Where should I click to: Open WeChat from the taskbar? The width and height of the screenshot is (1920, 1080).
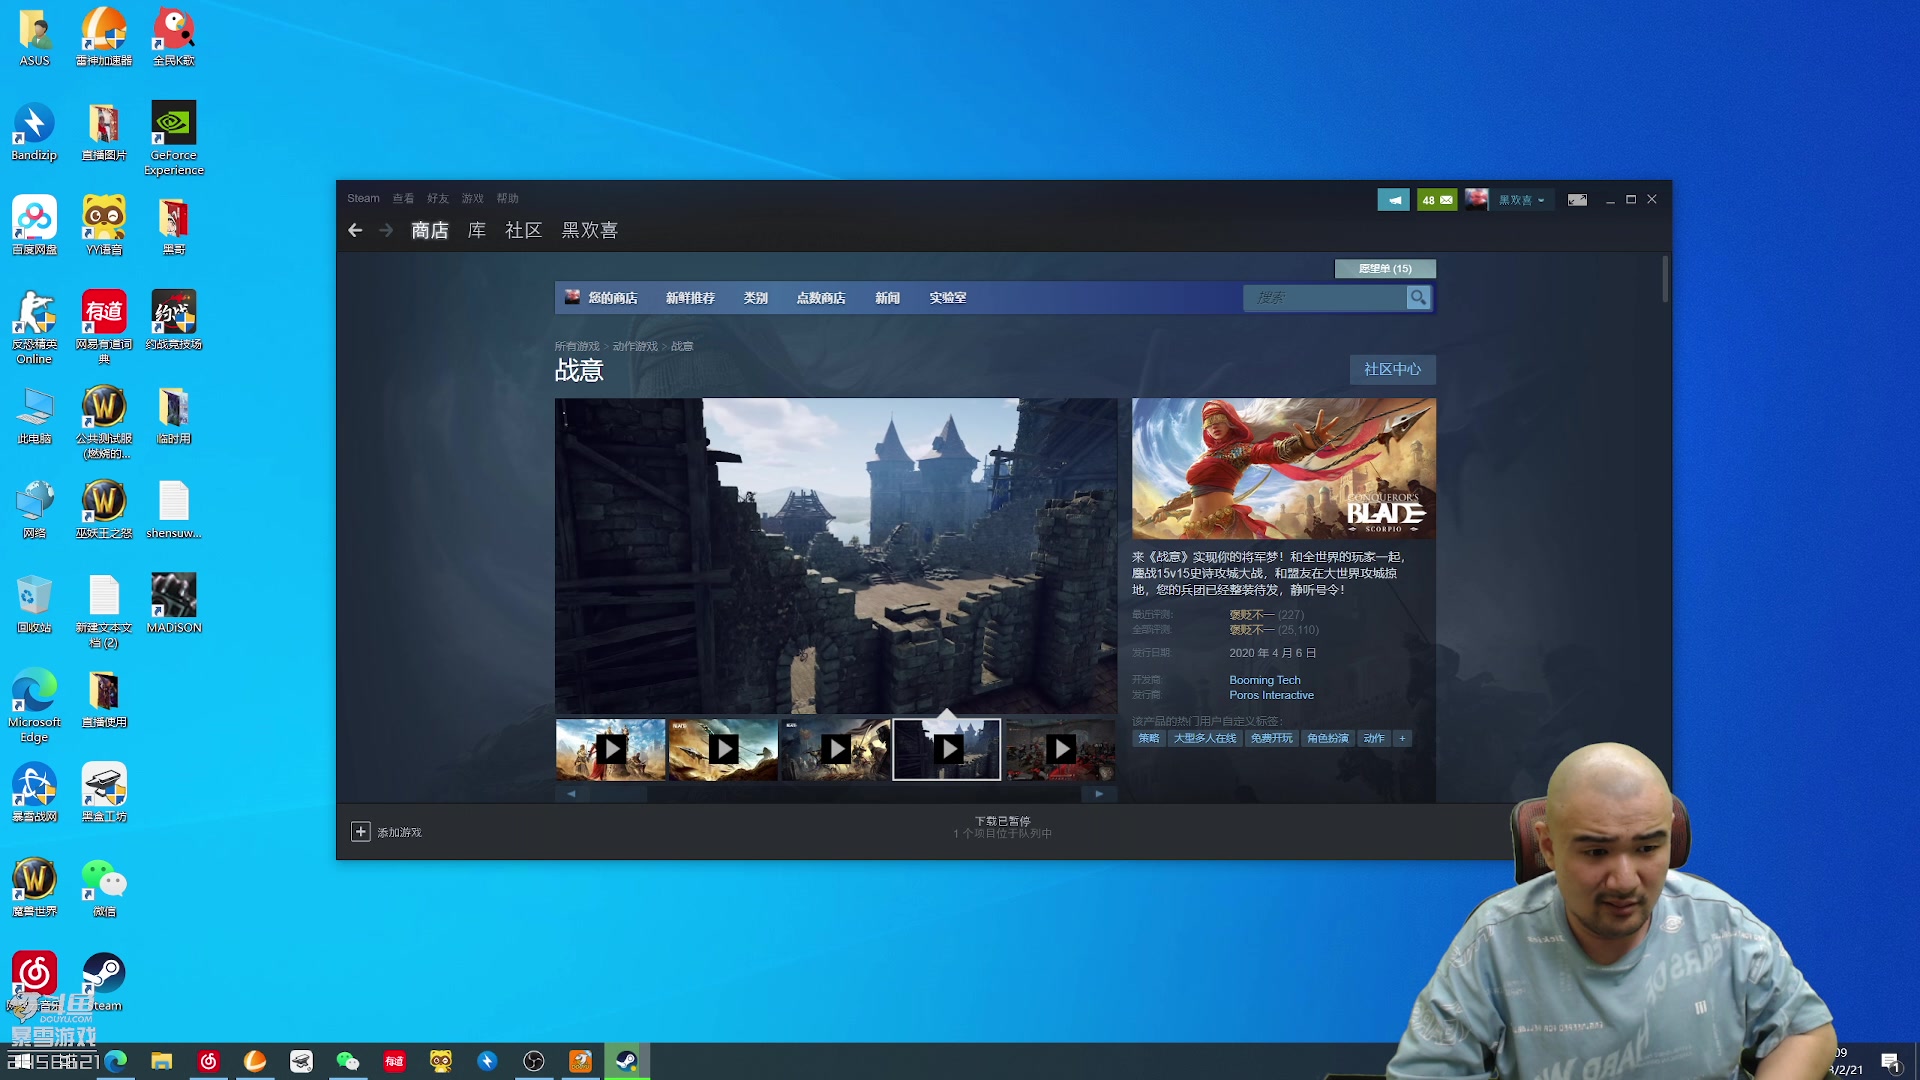(347, 1061)
